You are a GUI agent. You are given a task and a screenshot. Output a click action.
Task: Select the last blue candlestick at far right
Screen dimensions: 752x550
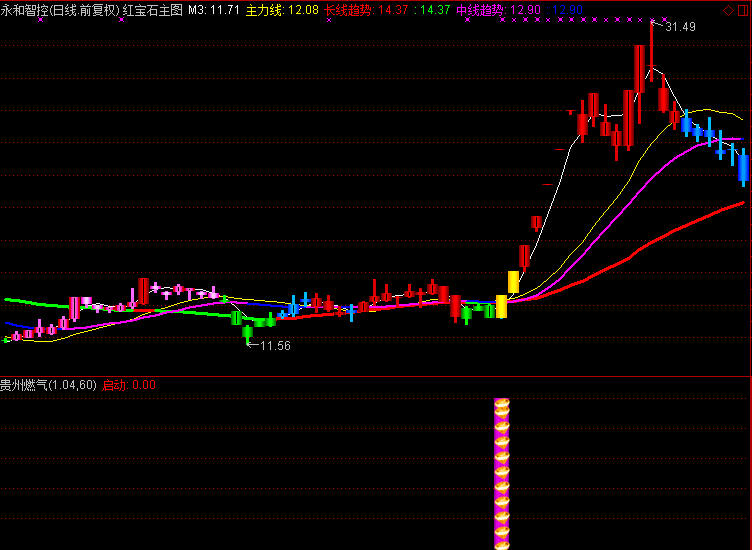pyautogui.click(x=743, y=166)
